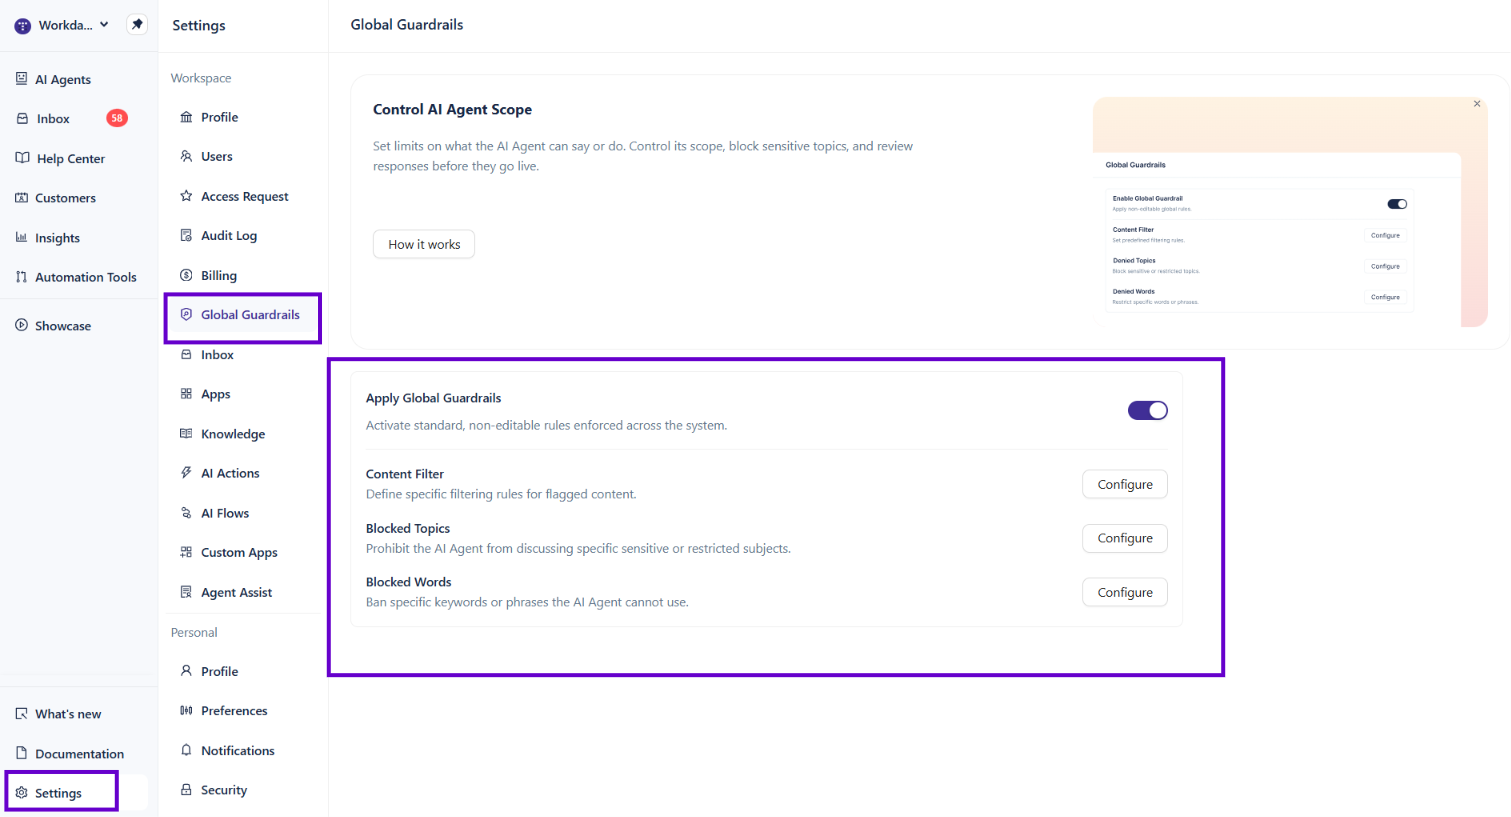The image size is (1511, 817).
Task: Open AI Agents from the sidebar icon
Action: pyautogui.click(x=22, y=79)
